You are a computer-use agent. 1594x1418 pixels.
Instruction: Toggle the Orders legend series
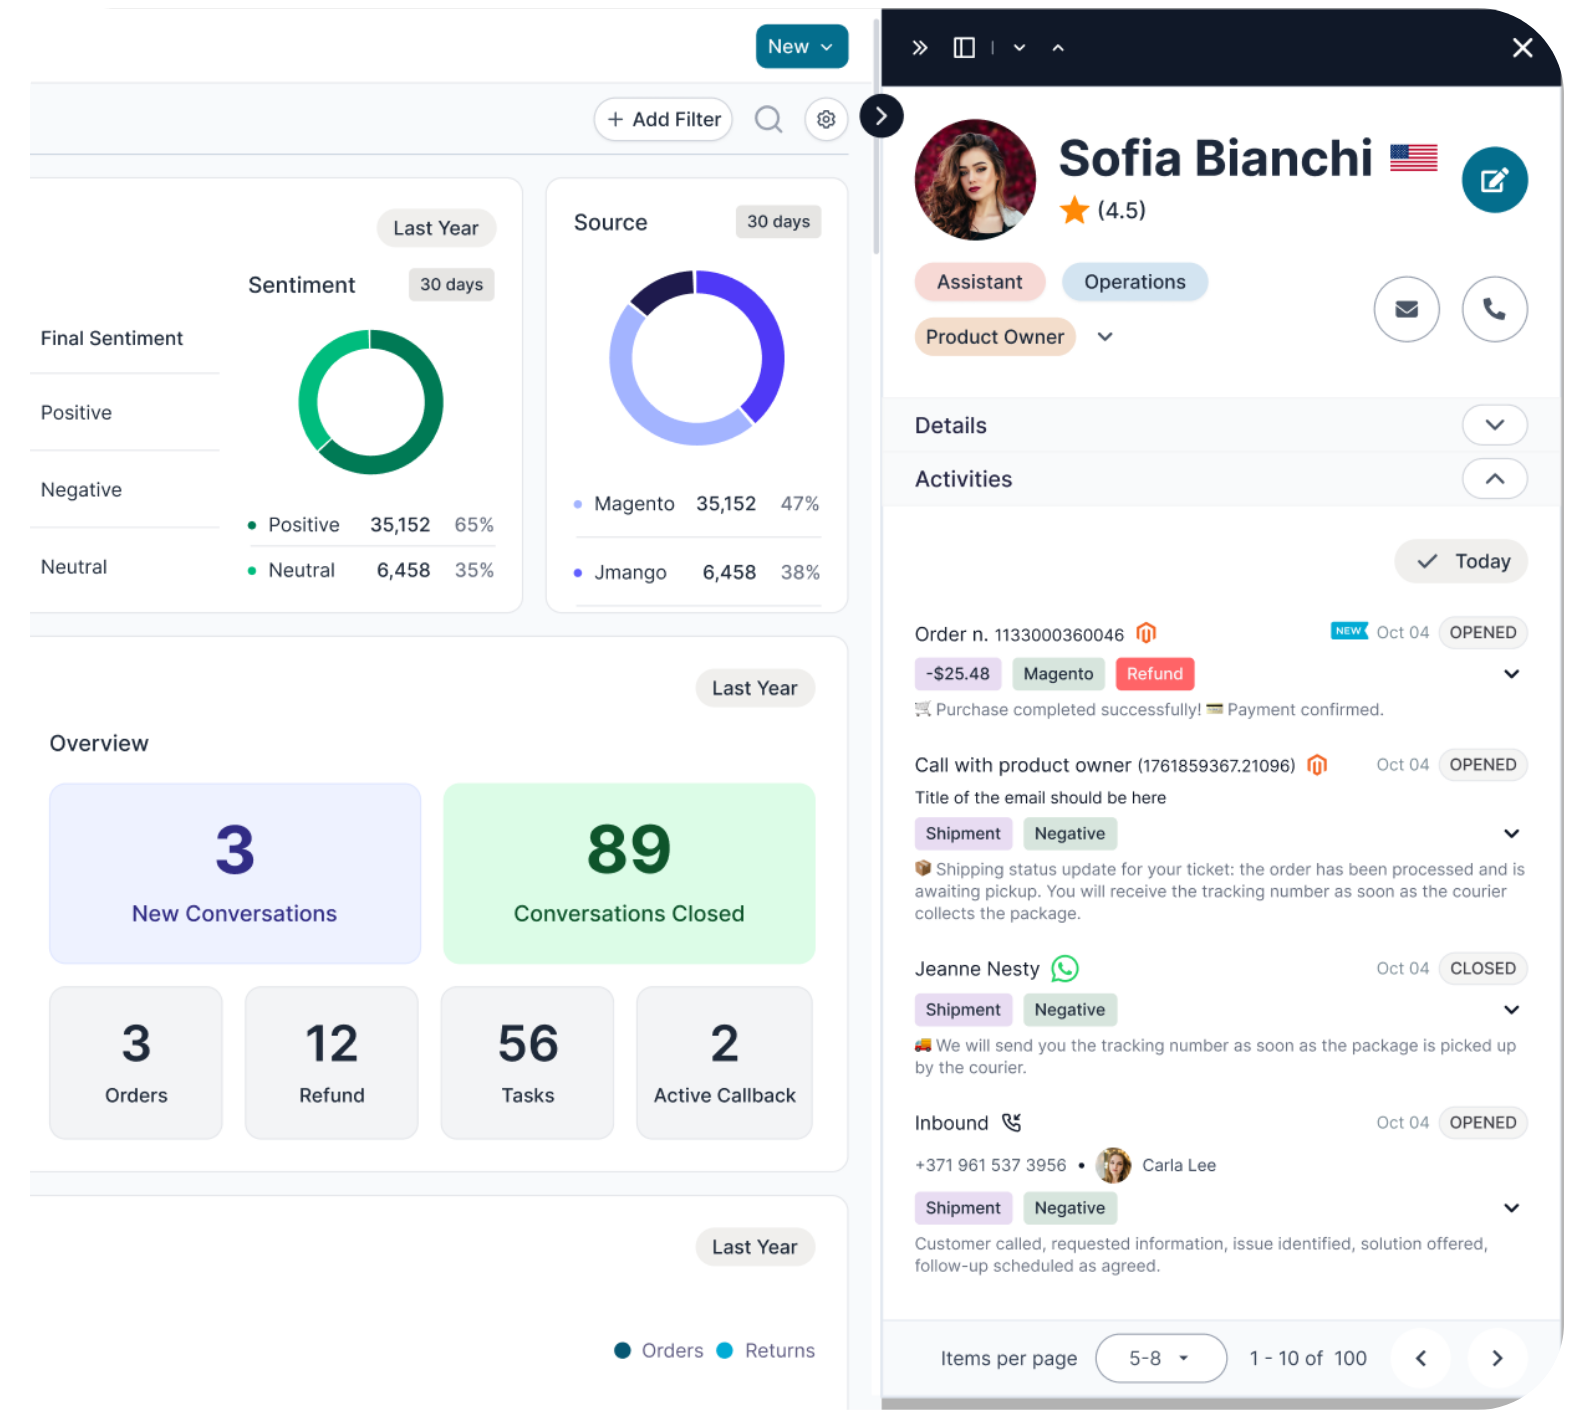tap(659, 1350)
